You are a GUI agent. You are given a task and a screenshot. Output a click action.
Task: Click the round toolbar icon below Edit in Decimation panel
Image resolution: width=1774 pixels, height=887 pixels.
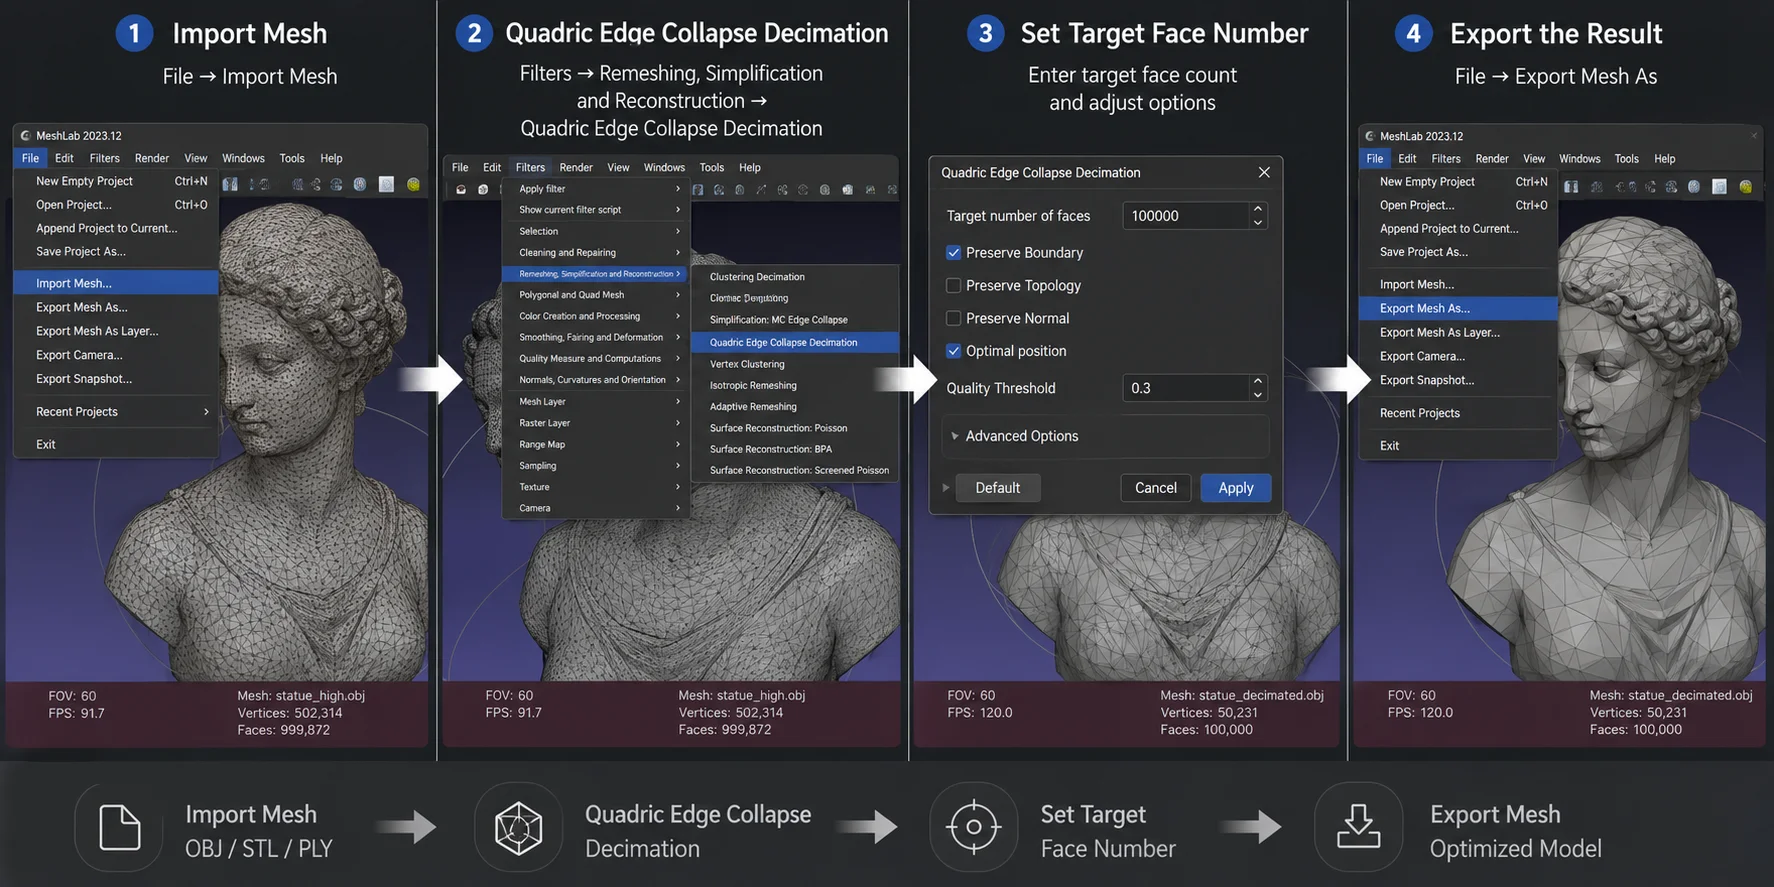click(x=483, y=189)
